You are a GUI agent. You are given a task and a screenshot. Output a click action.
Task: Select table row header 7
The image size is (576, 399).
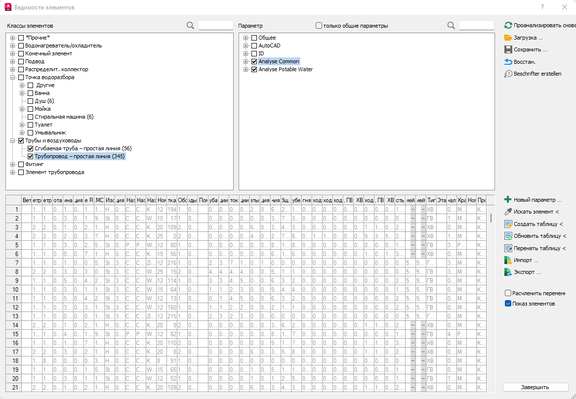tap(14, 263)
